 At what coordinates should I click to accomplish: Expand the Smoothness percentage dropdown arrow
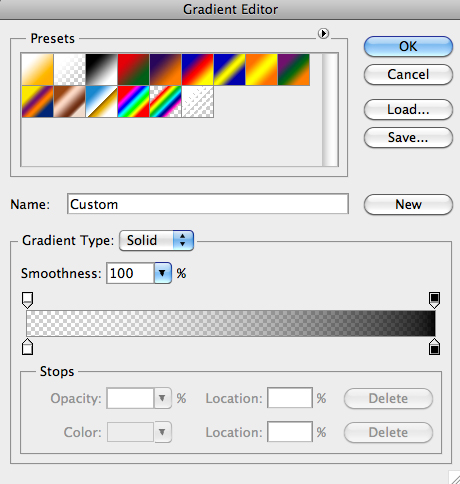pyautogui.click(x=162, y=273)
